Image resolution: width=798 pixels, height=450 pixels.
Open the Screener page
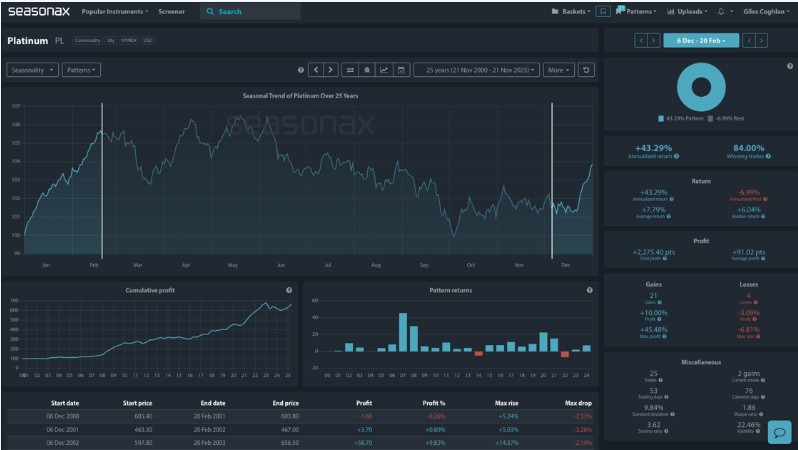171,11
